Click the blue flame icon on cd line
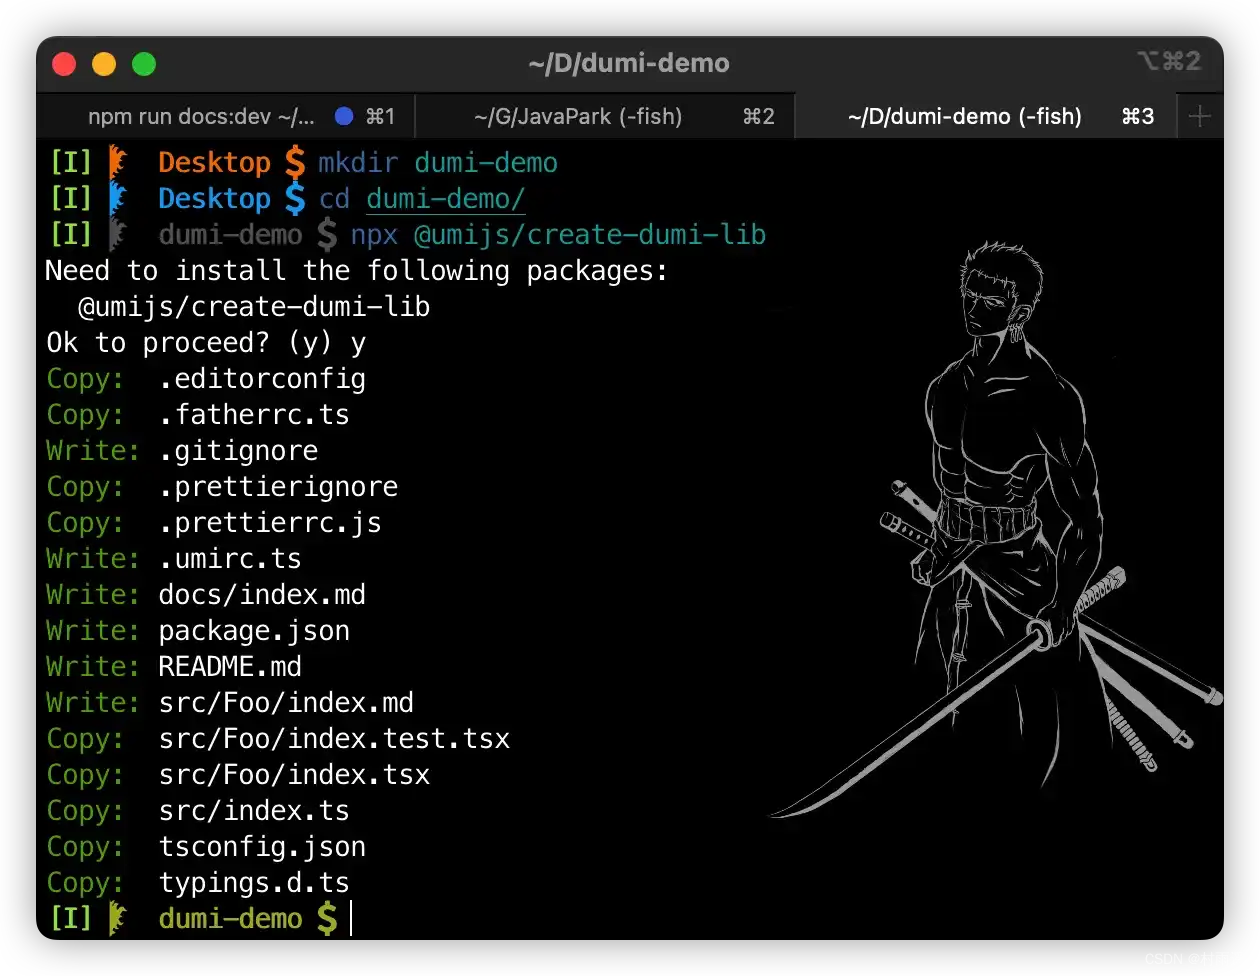 tap(119, 198)
